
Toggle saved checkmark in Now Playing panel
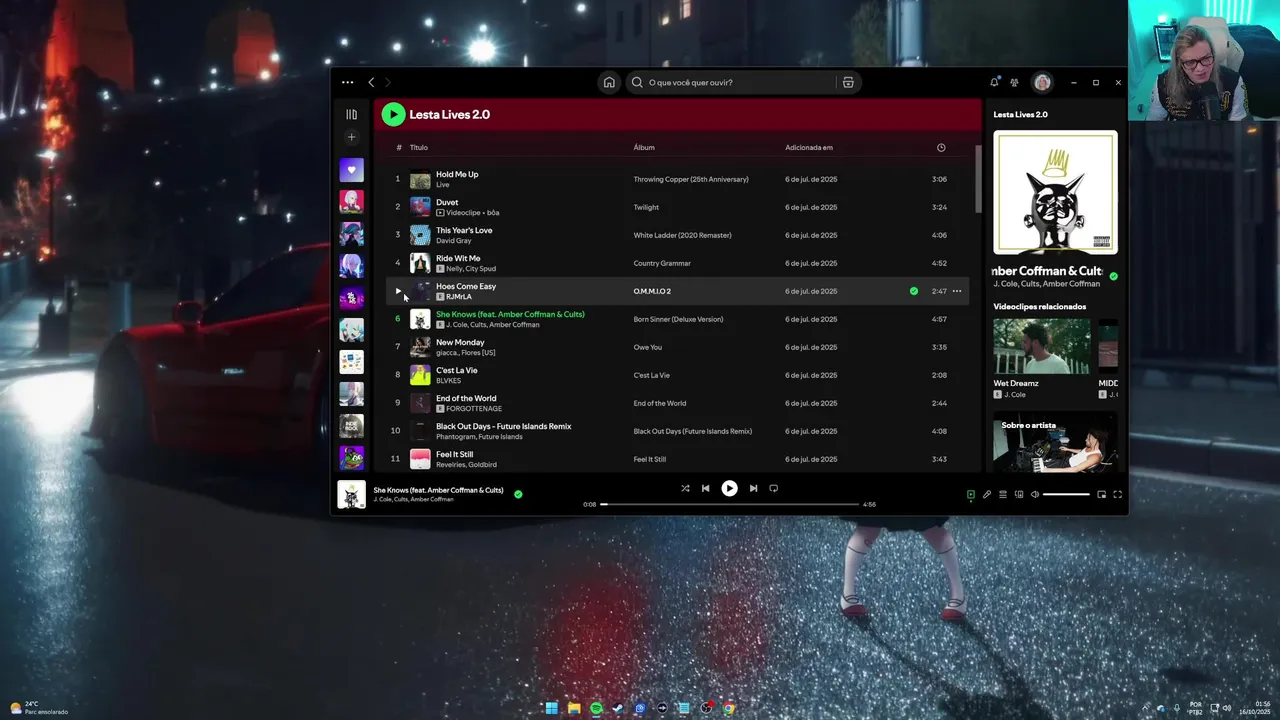click(1113, 276)
